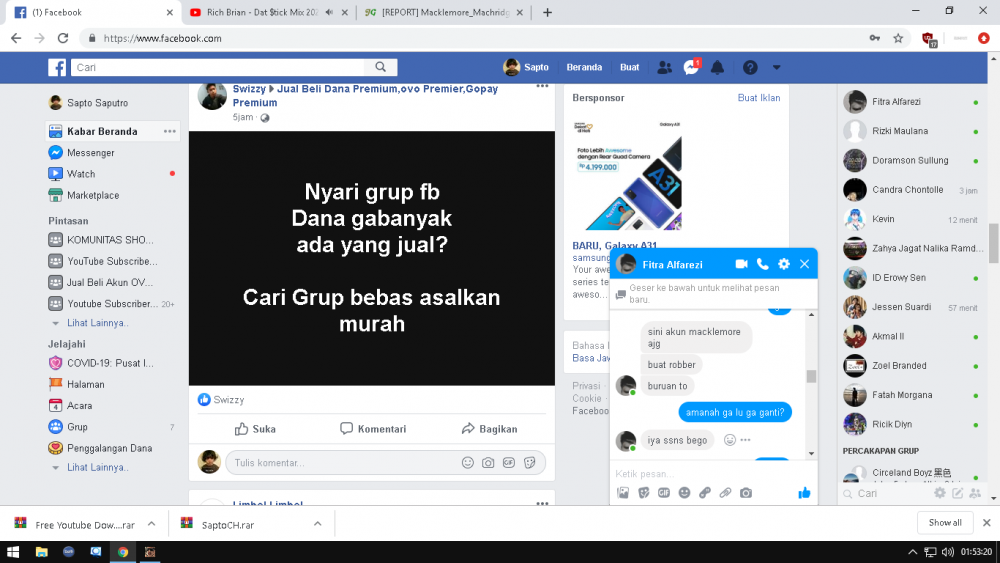Open Marketplace in left sidebar
The height and width of the screenshot is (563, 1000).
(93, 195)
